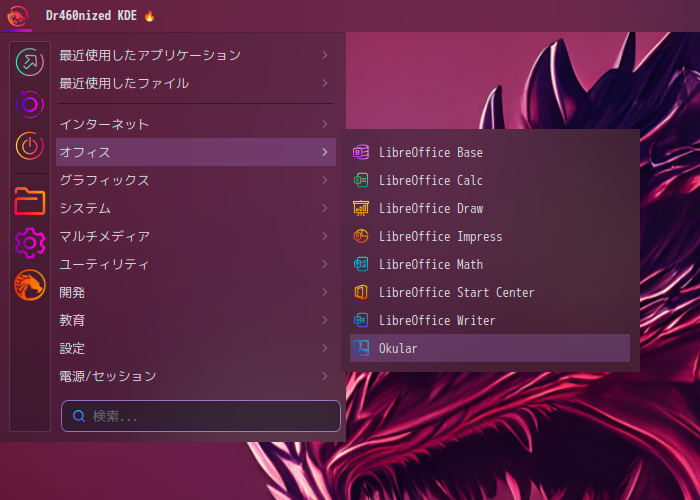Open the 設定 menu category
Image resolution: width=700 pixels, height=500 pixels.
pyautogui.click(x=196, y=348)
